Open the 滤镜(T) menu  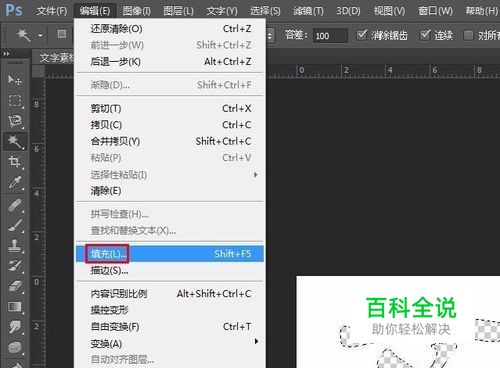pos(308,11)
